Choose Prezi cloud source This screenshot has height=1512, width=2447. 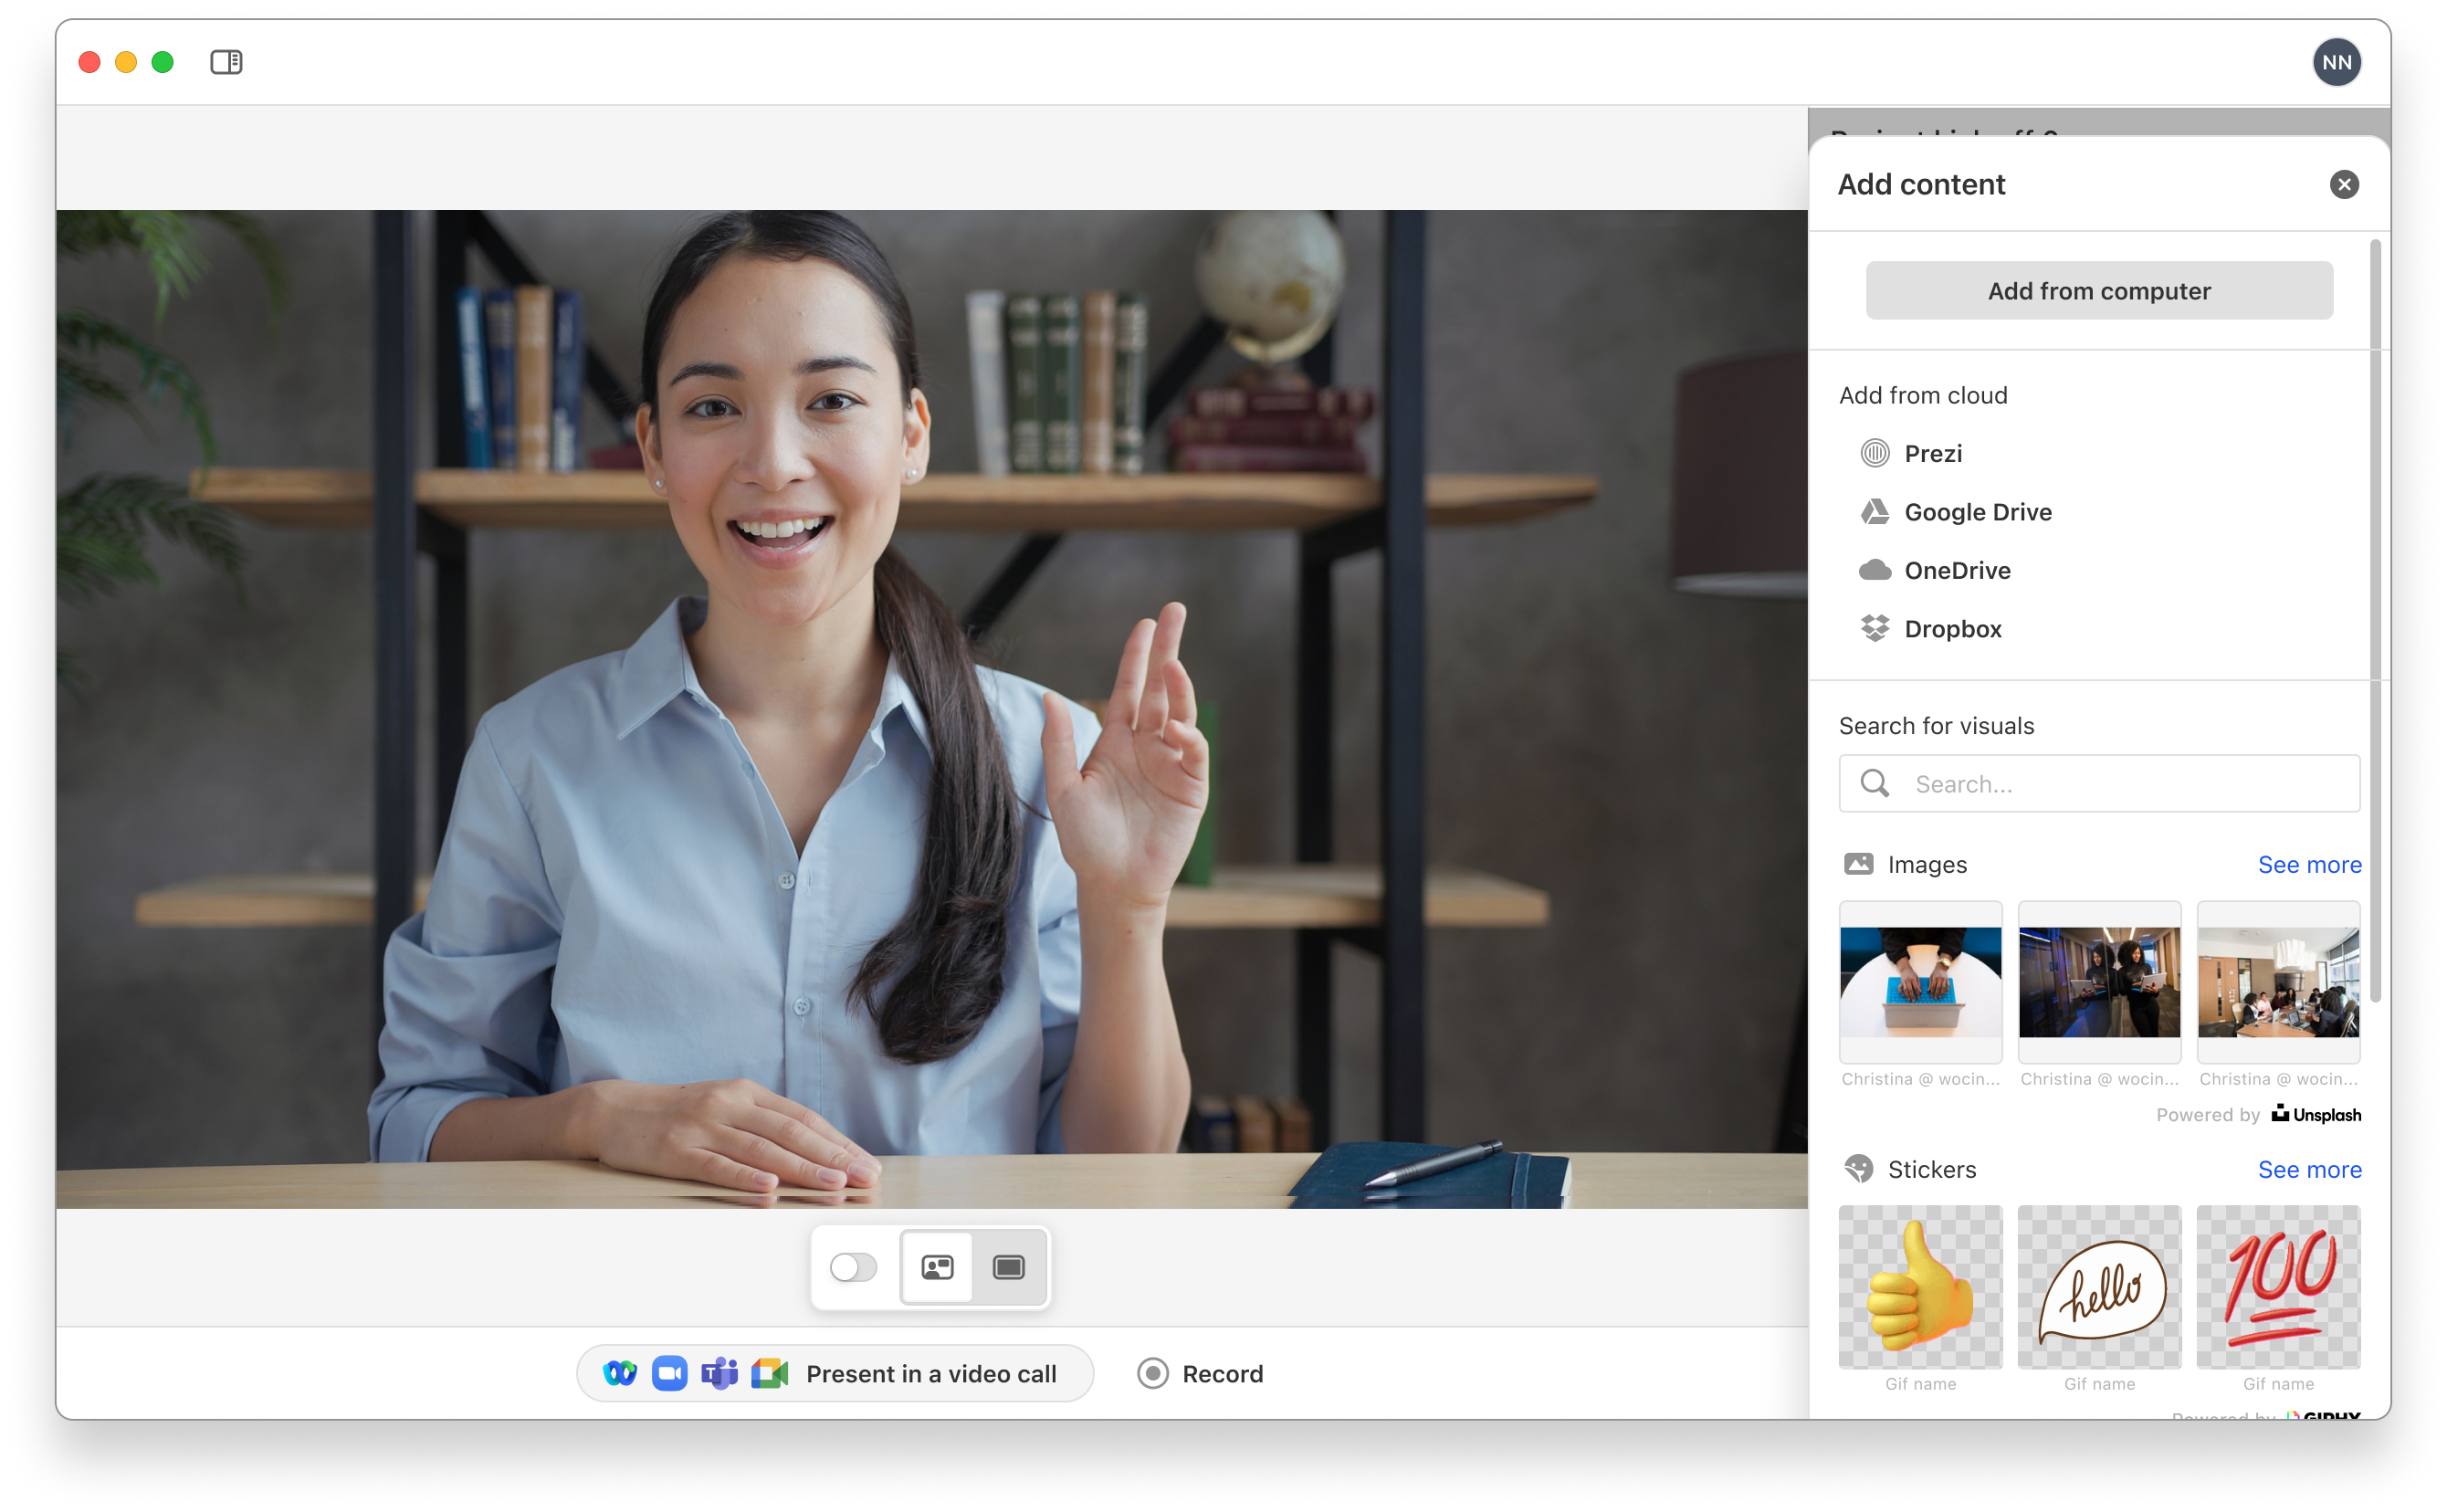click(x=1931, y=454)
